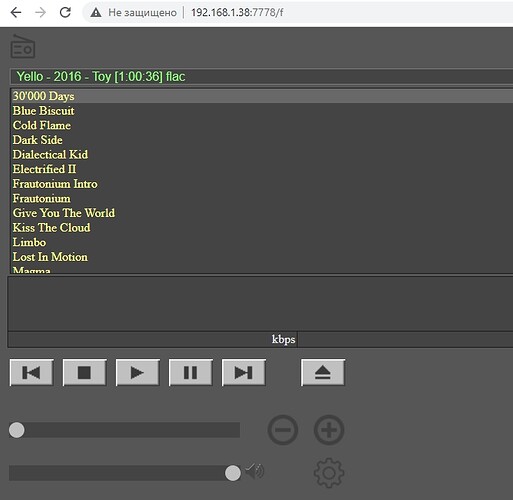Skip to the next track
Viewport: 513px width, 500px height.
(243, 372)
